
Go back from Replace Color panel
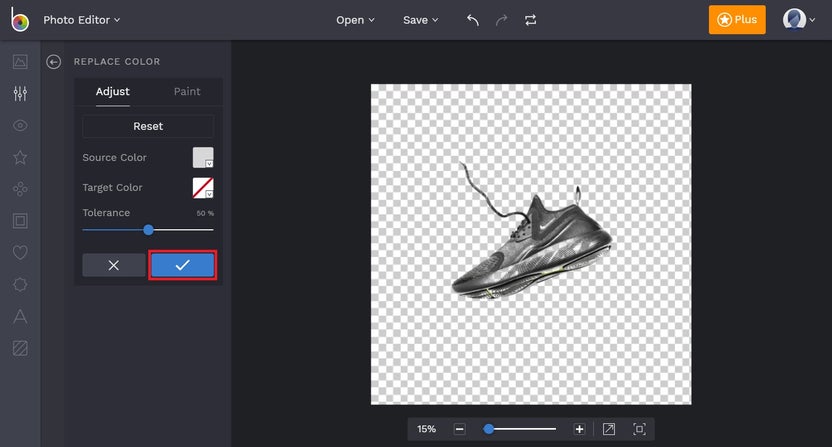[x=54, y=62]
